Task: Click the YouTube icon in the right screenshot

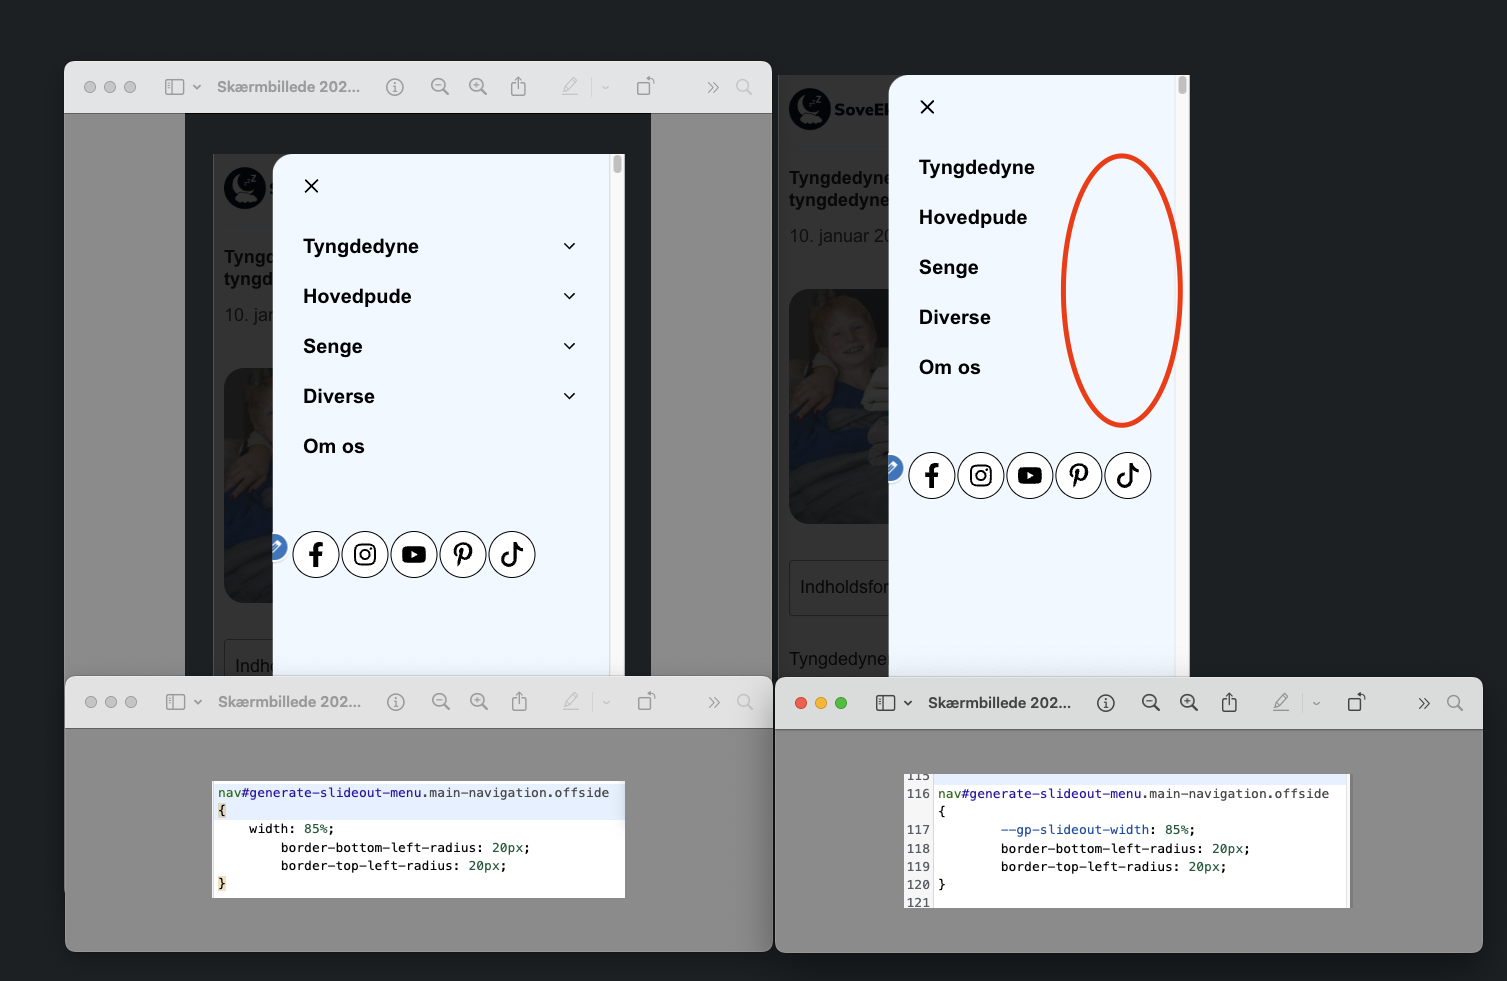Action: pyautogui.click(x=1030, y=475)
